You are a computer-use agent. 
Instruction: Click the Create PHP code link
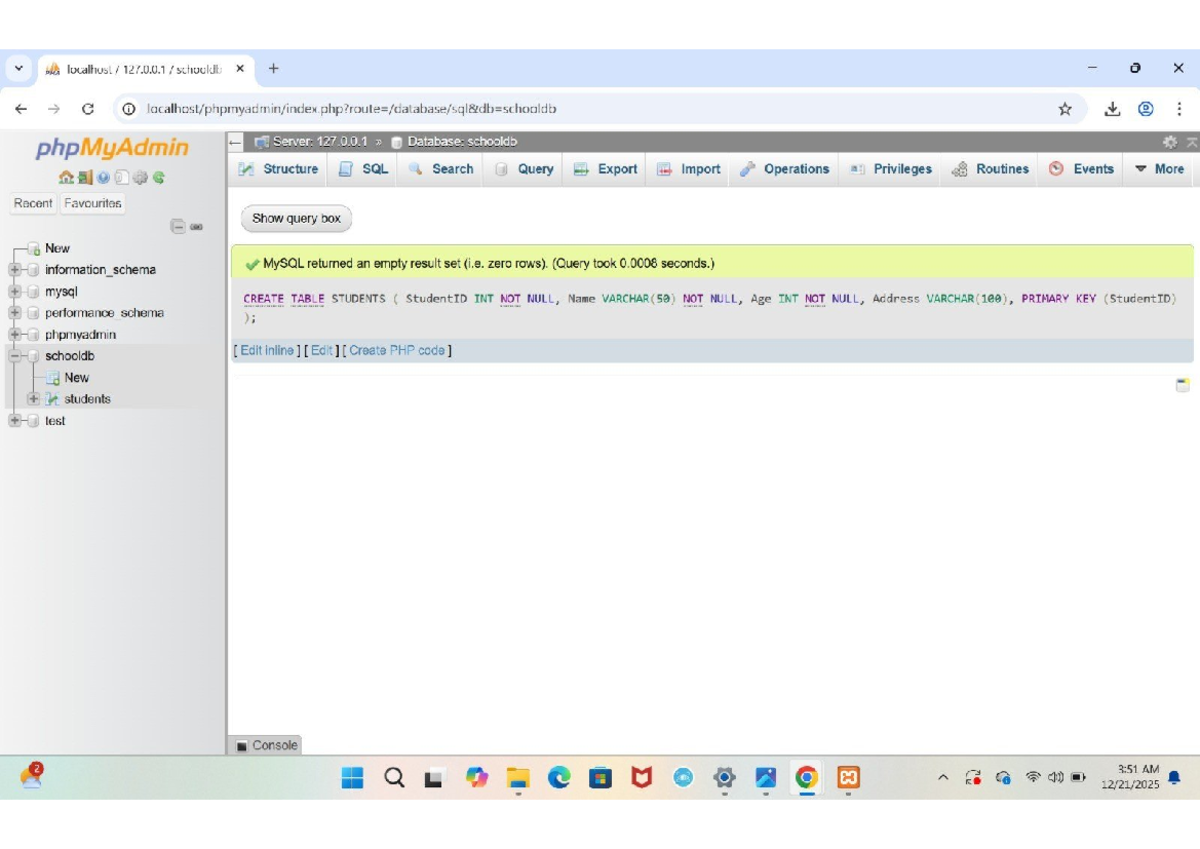[397, 351]
